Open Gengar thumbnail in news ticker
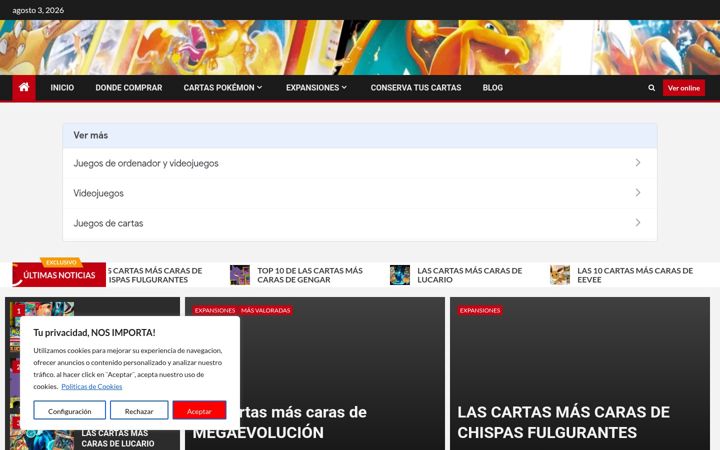The width and height of the screenshot is (720, 450). pyautogui.click(x=240, y=275)
